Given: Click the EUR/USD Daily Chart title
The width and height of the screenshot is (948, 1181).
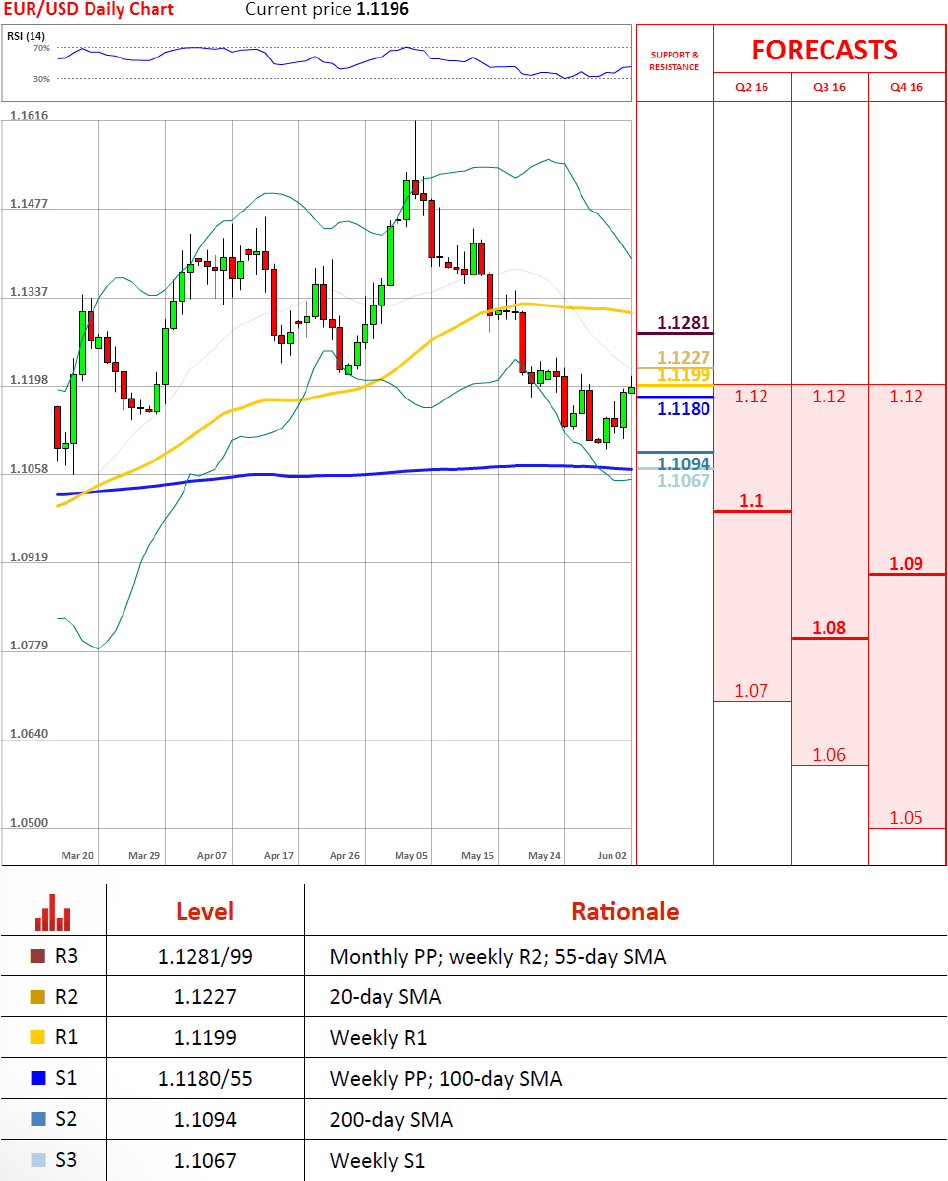Looking at the screenshot, I should tap(88, 10).
